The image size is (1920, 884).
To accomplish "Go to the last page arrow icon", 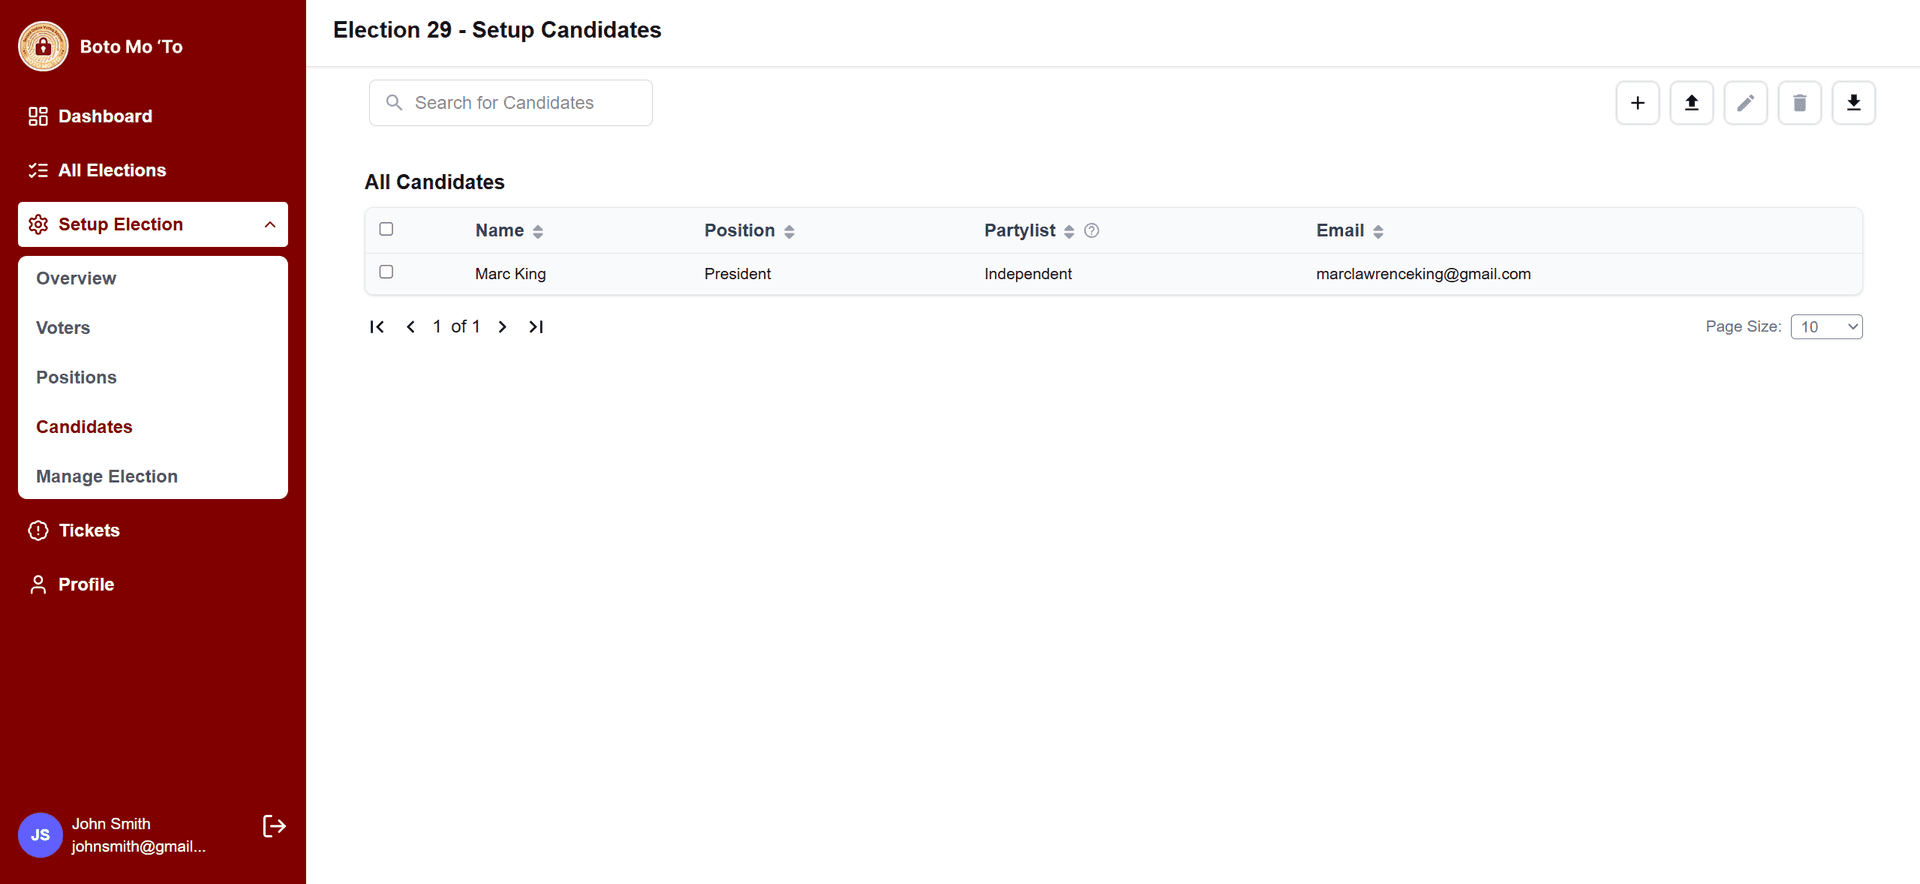I will point(536,327).
